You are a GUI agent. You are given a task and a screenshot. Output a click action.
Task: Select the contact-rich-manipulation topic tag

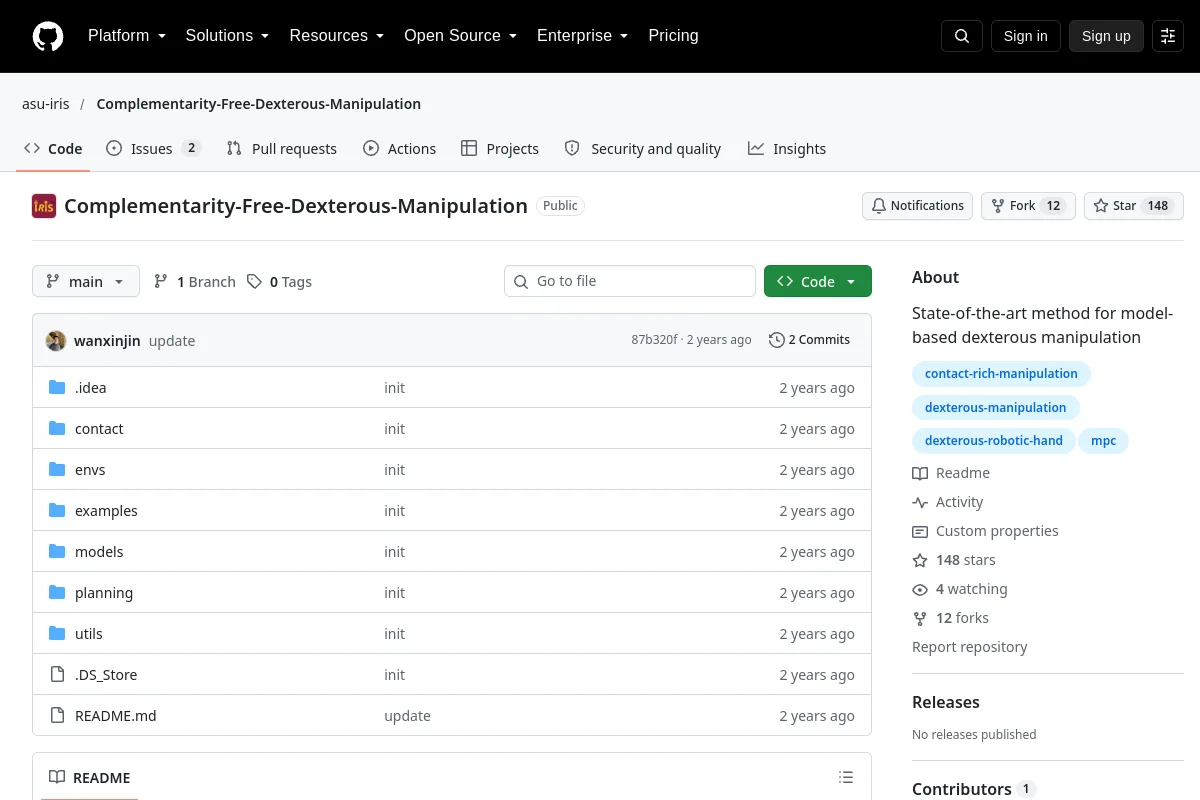[1001, 374]
